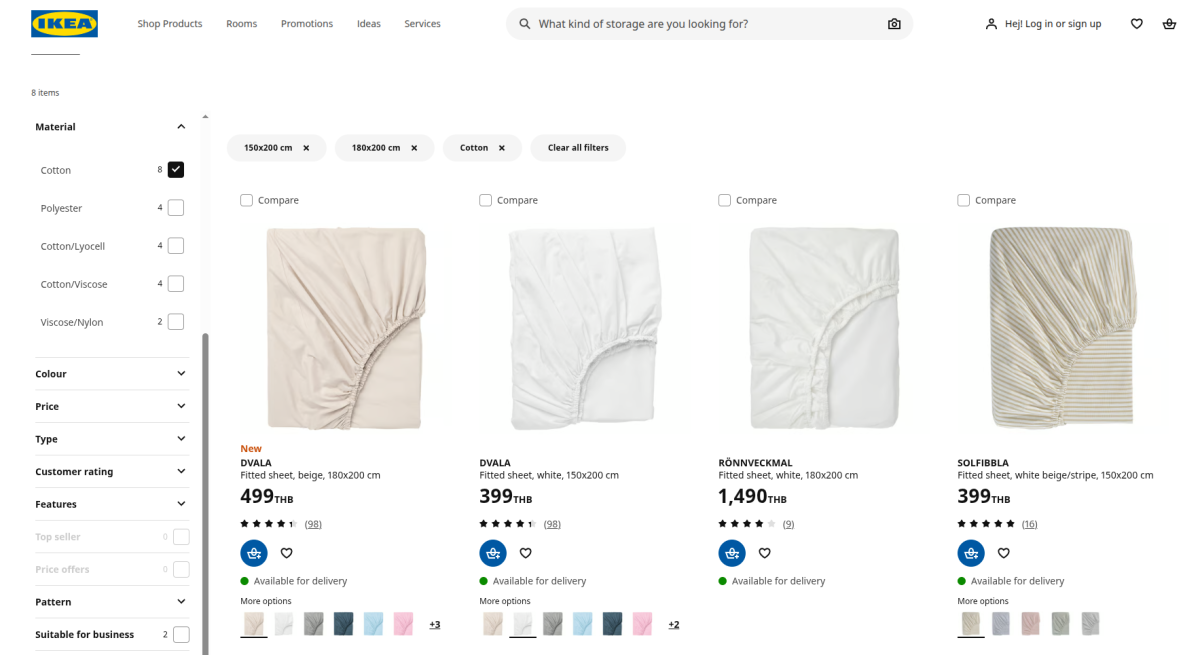Check the Suitable for business filter
Image resolution: width=1200 pixels, height=655 pixels.
[x=181, y=635]
